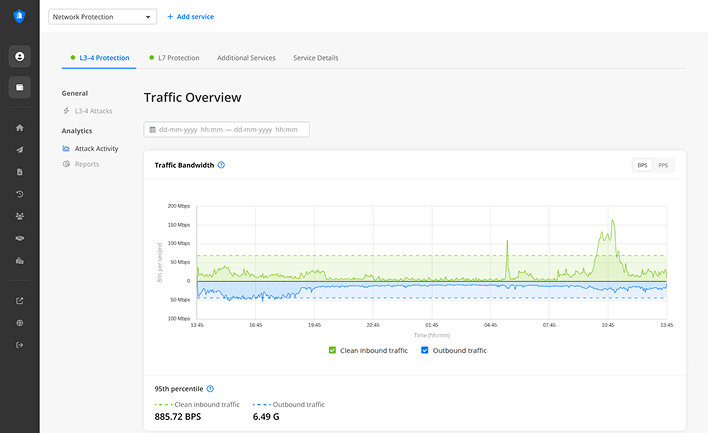Screen dimensions: 708x433
Task: Click the 95th percentile info icon
Action: pos(210,388)
